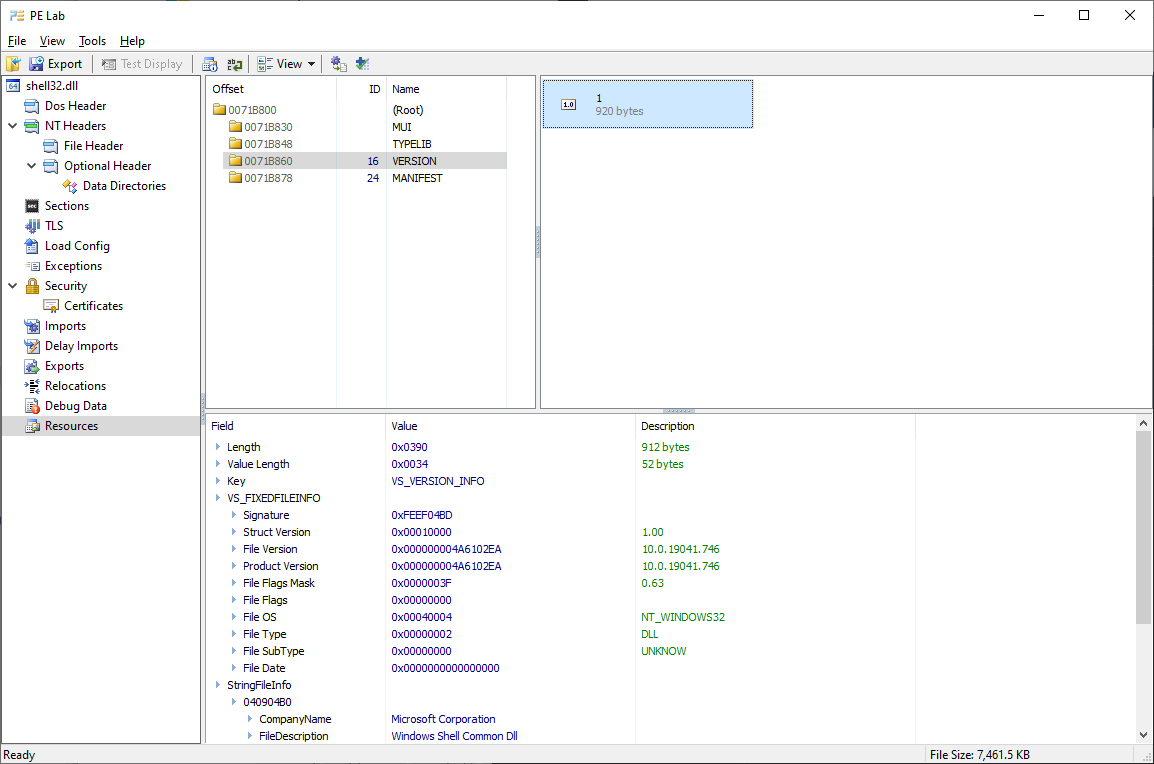
Task: Click the Debug Data icon
Action: [x=32, y=406]
